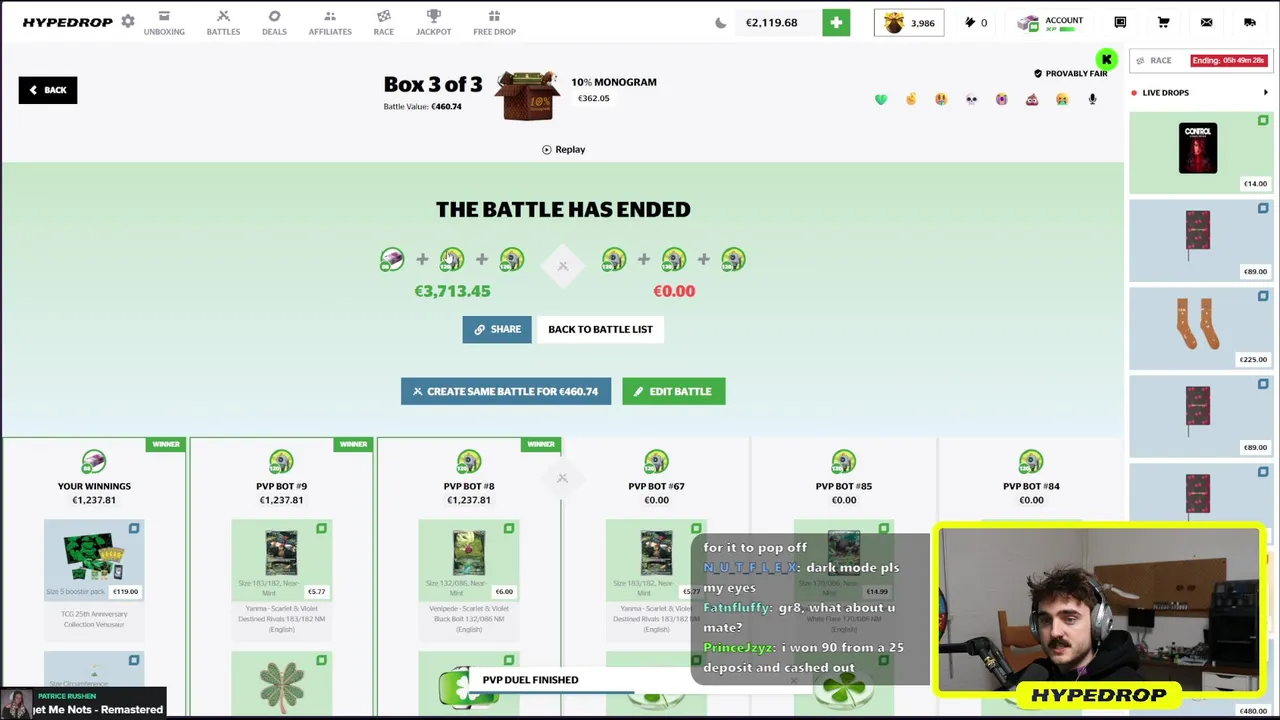The height and width of the screenshot is (720, 1280).
Task: Click PVP Bot #67 avatar
Action: [x=656, y=462]
